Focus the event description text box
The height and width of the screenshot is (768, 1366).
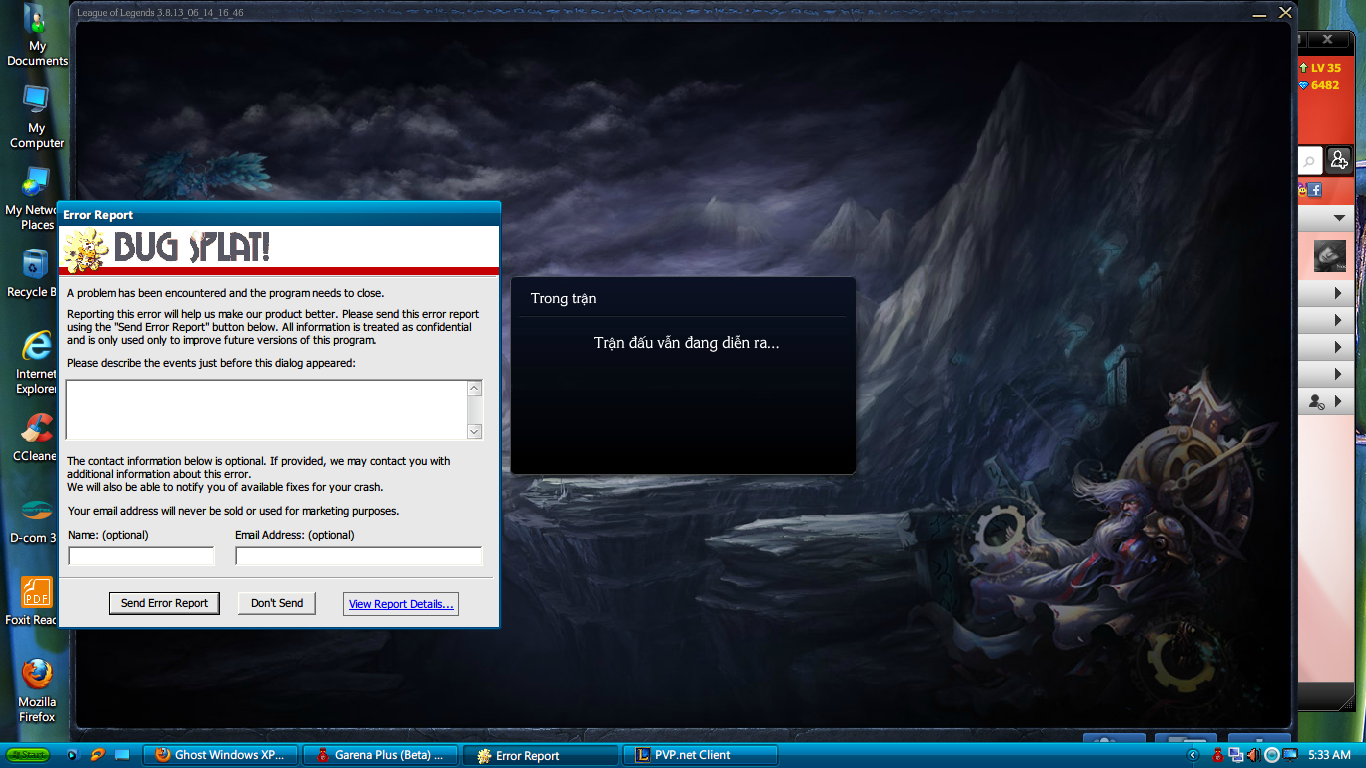pyautogui.click(x=266, y=410)
